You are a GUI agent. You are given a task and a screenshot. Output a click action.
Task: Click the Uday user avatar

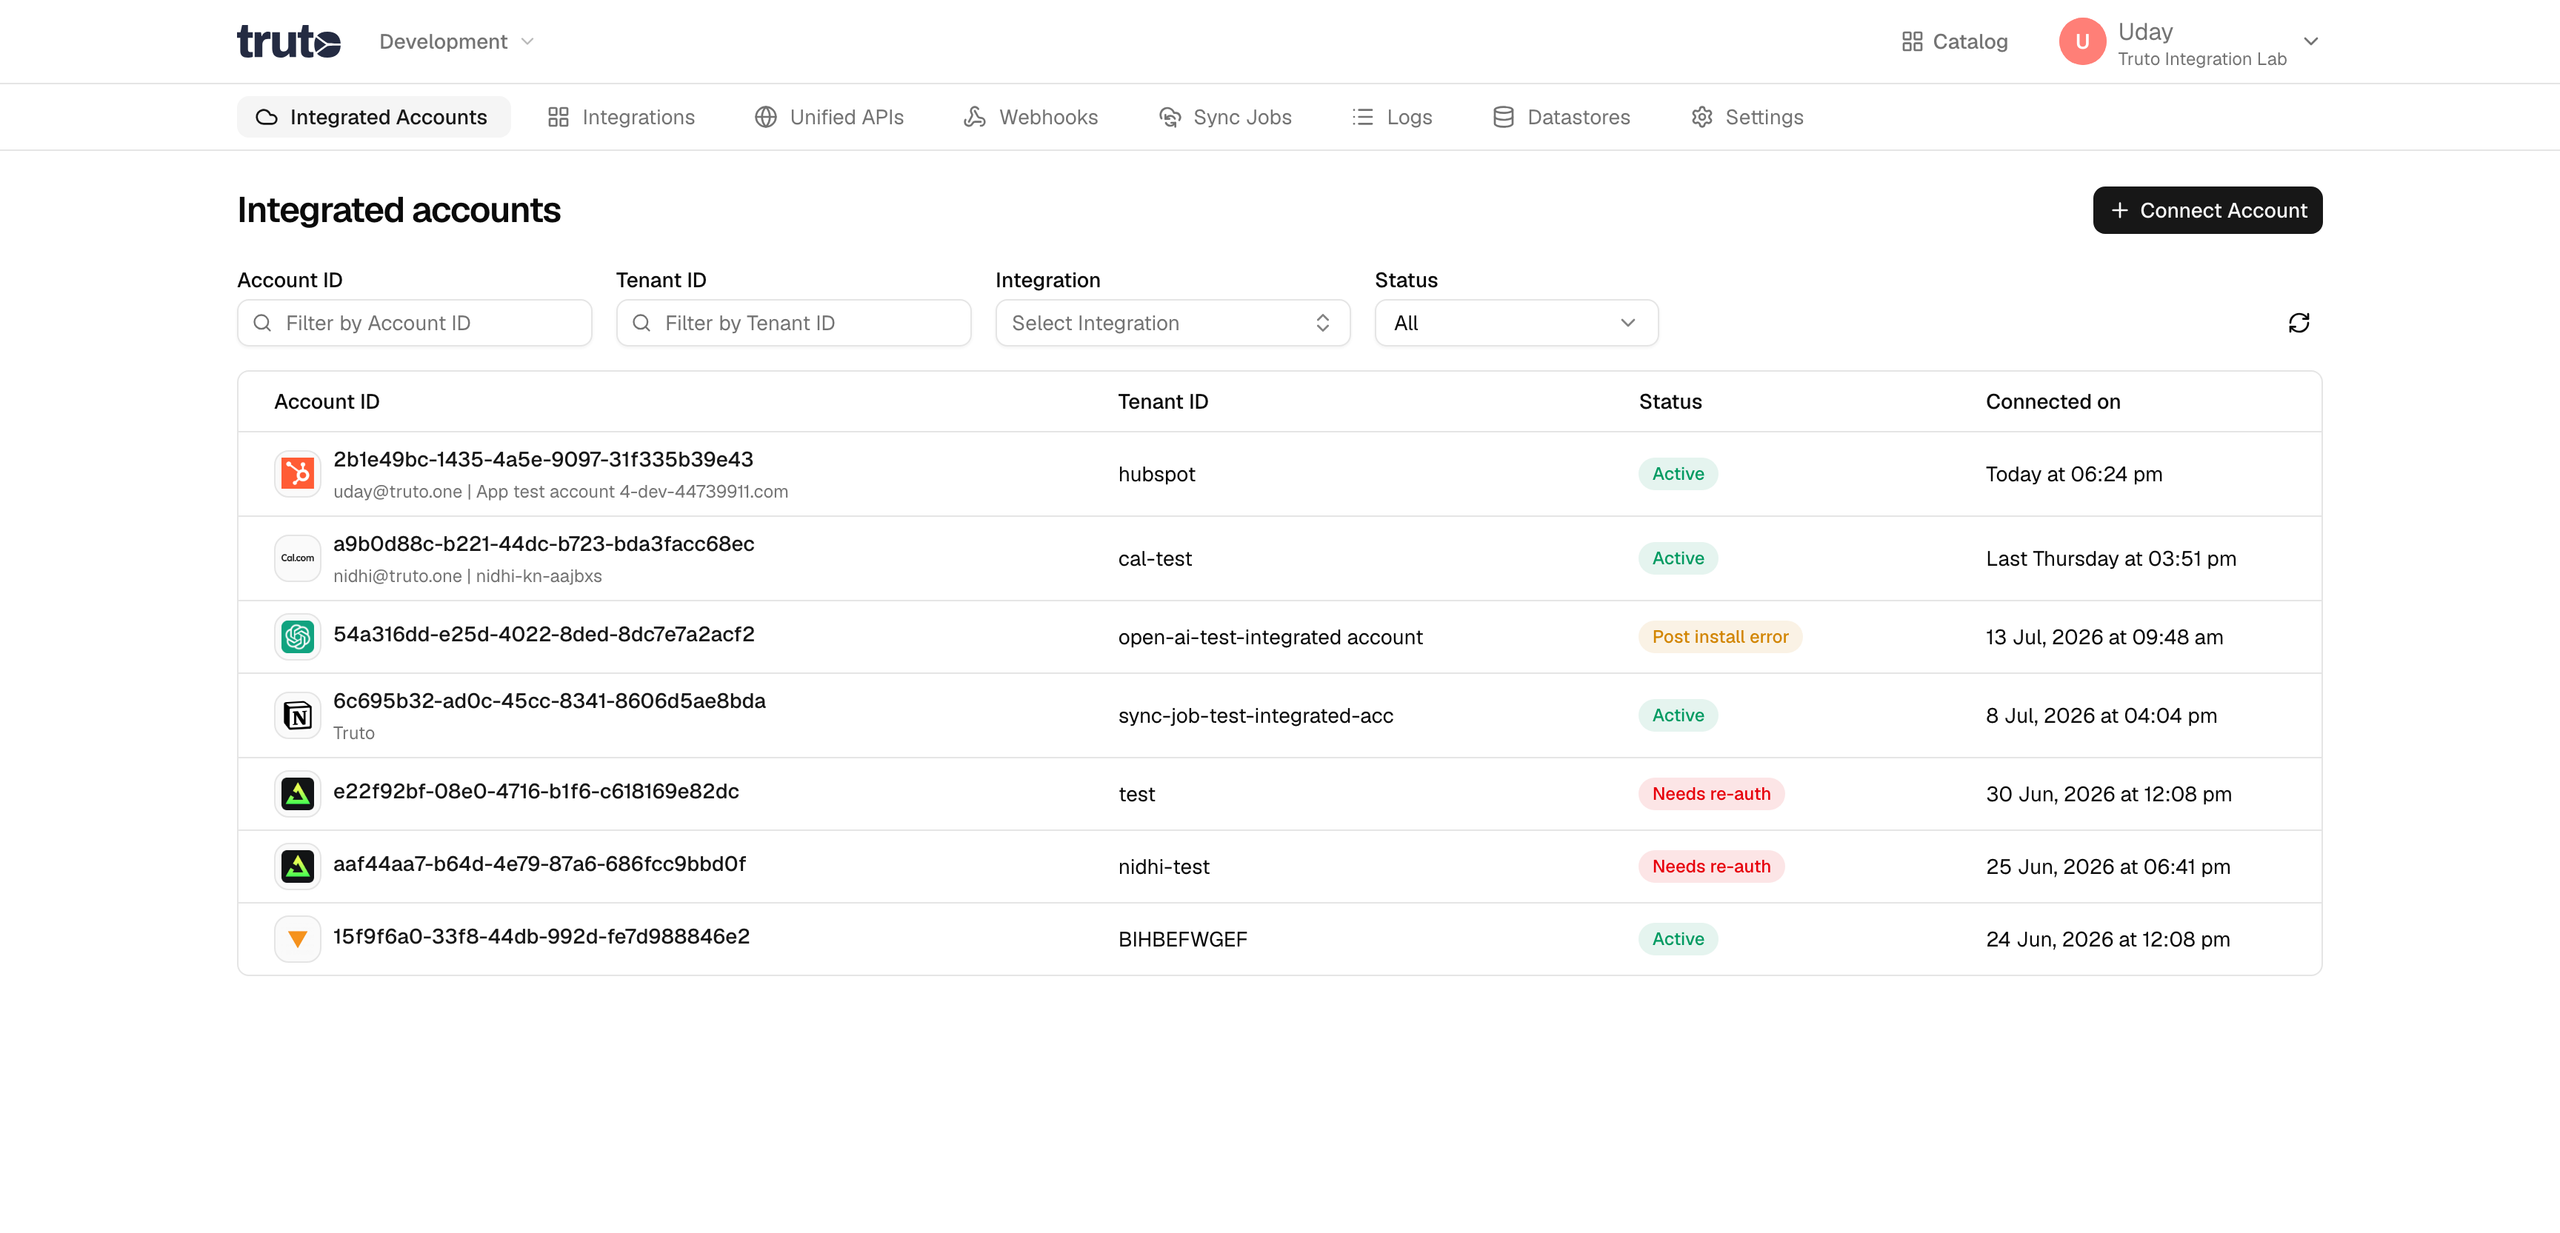(x=2082, y=41)
